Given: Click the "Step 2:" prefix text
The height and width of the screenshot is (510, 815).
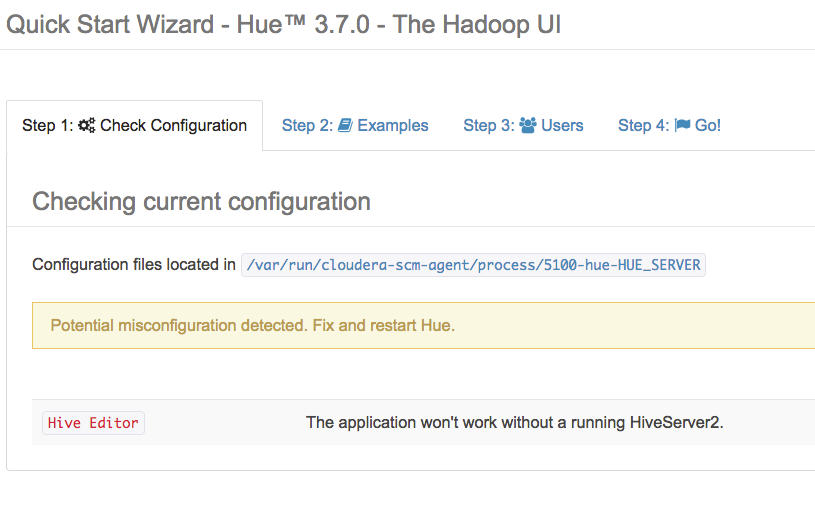Looking at the screenshot, I should point(307,126).
